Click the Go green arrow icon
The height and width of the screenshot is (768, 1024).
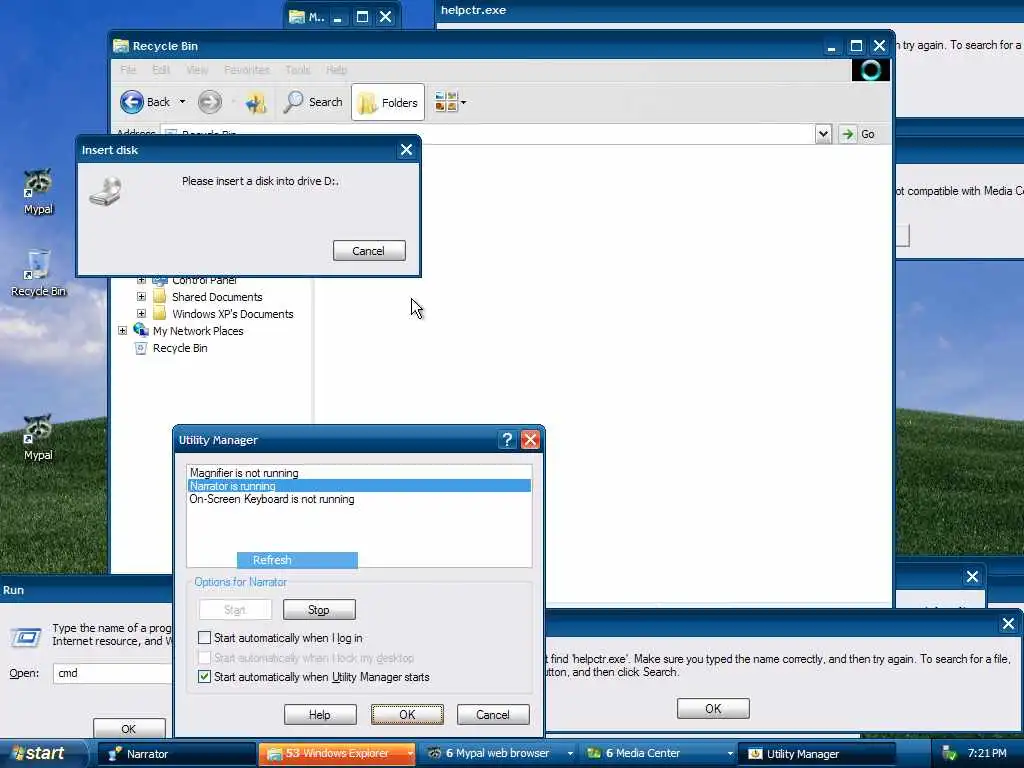pyautogui.click(x=848, y=134)
